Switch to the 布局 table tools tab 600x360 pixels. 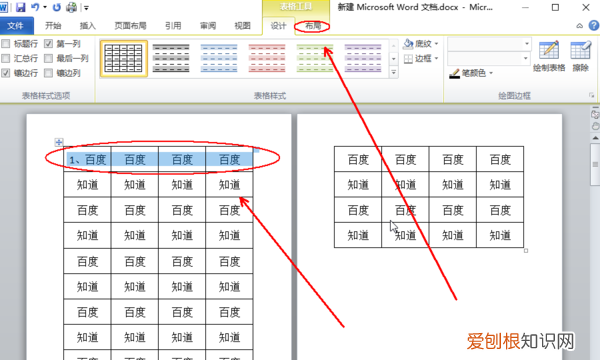[312, 26]
